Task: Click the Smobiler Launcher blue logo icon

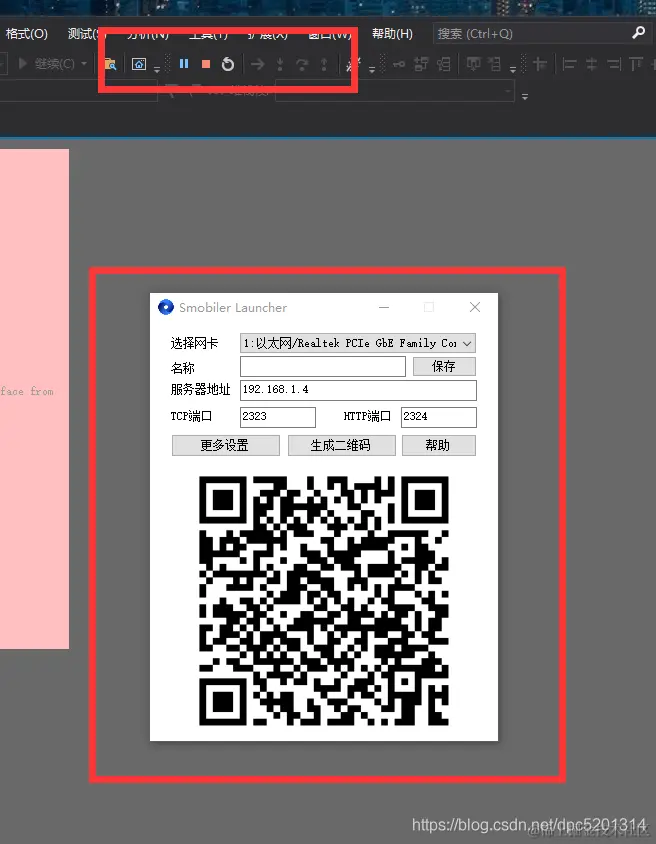Action: (166, 307)
